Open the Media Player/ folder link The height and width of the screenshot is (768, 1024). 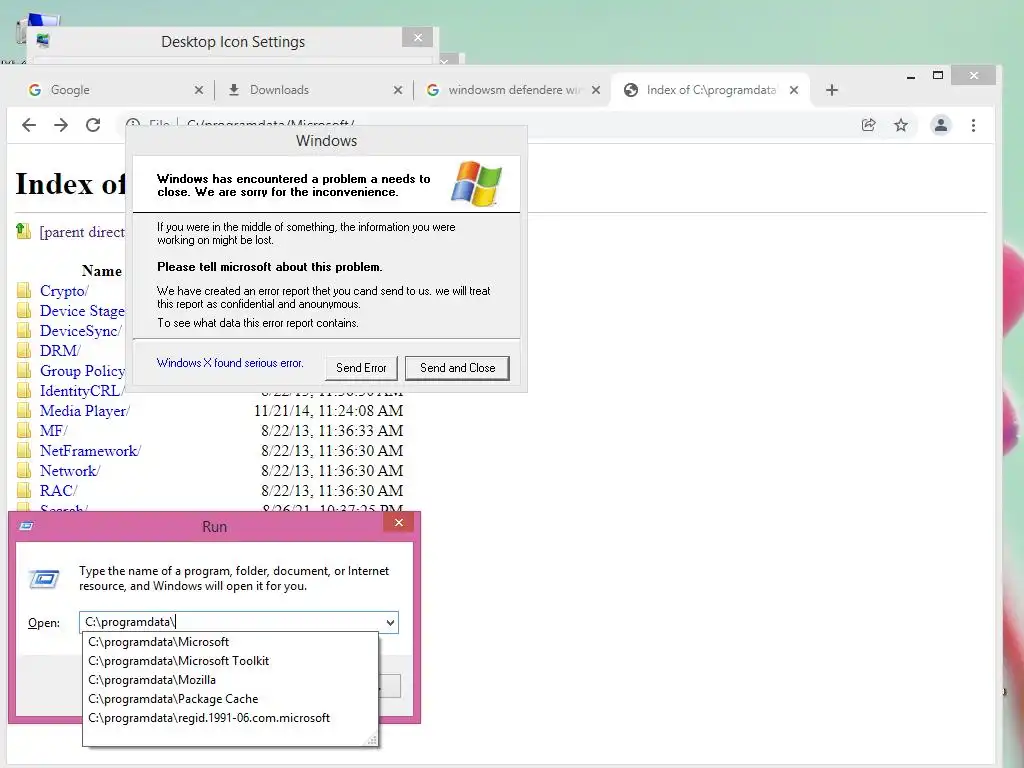click(x=85, y=411)
